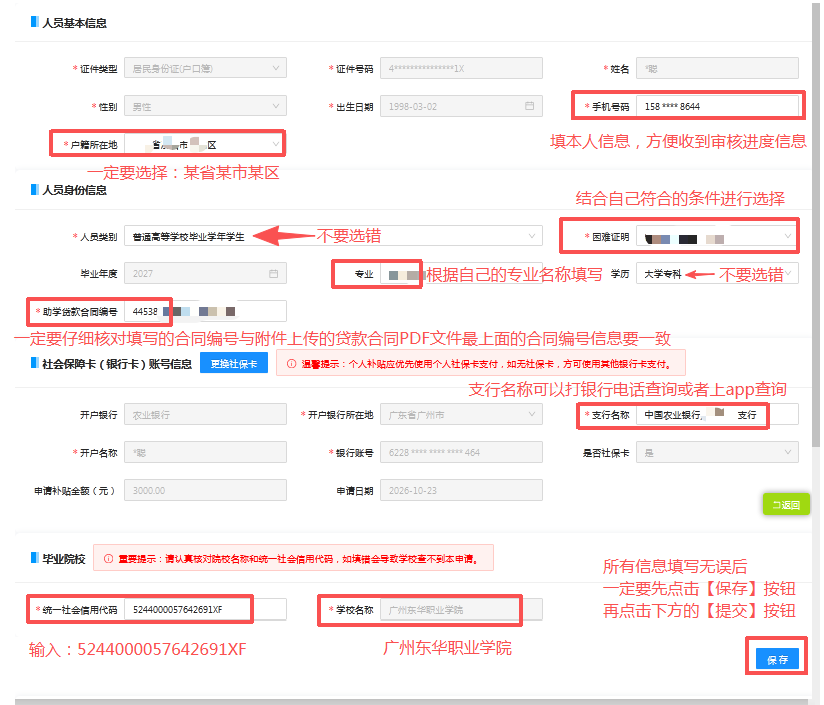Open the 开户银行所在地 dropdown
The image size is (824, 705).
tap(461, 414)
